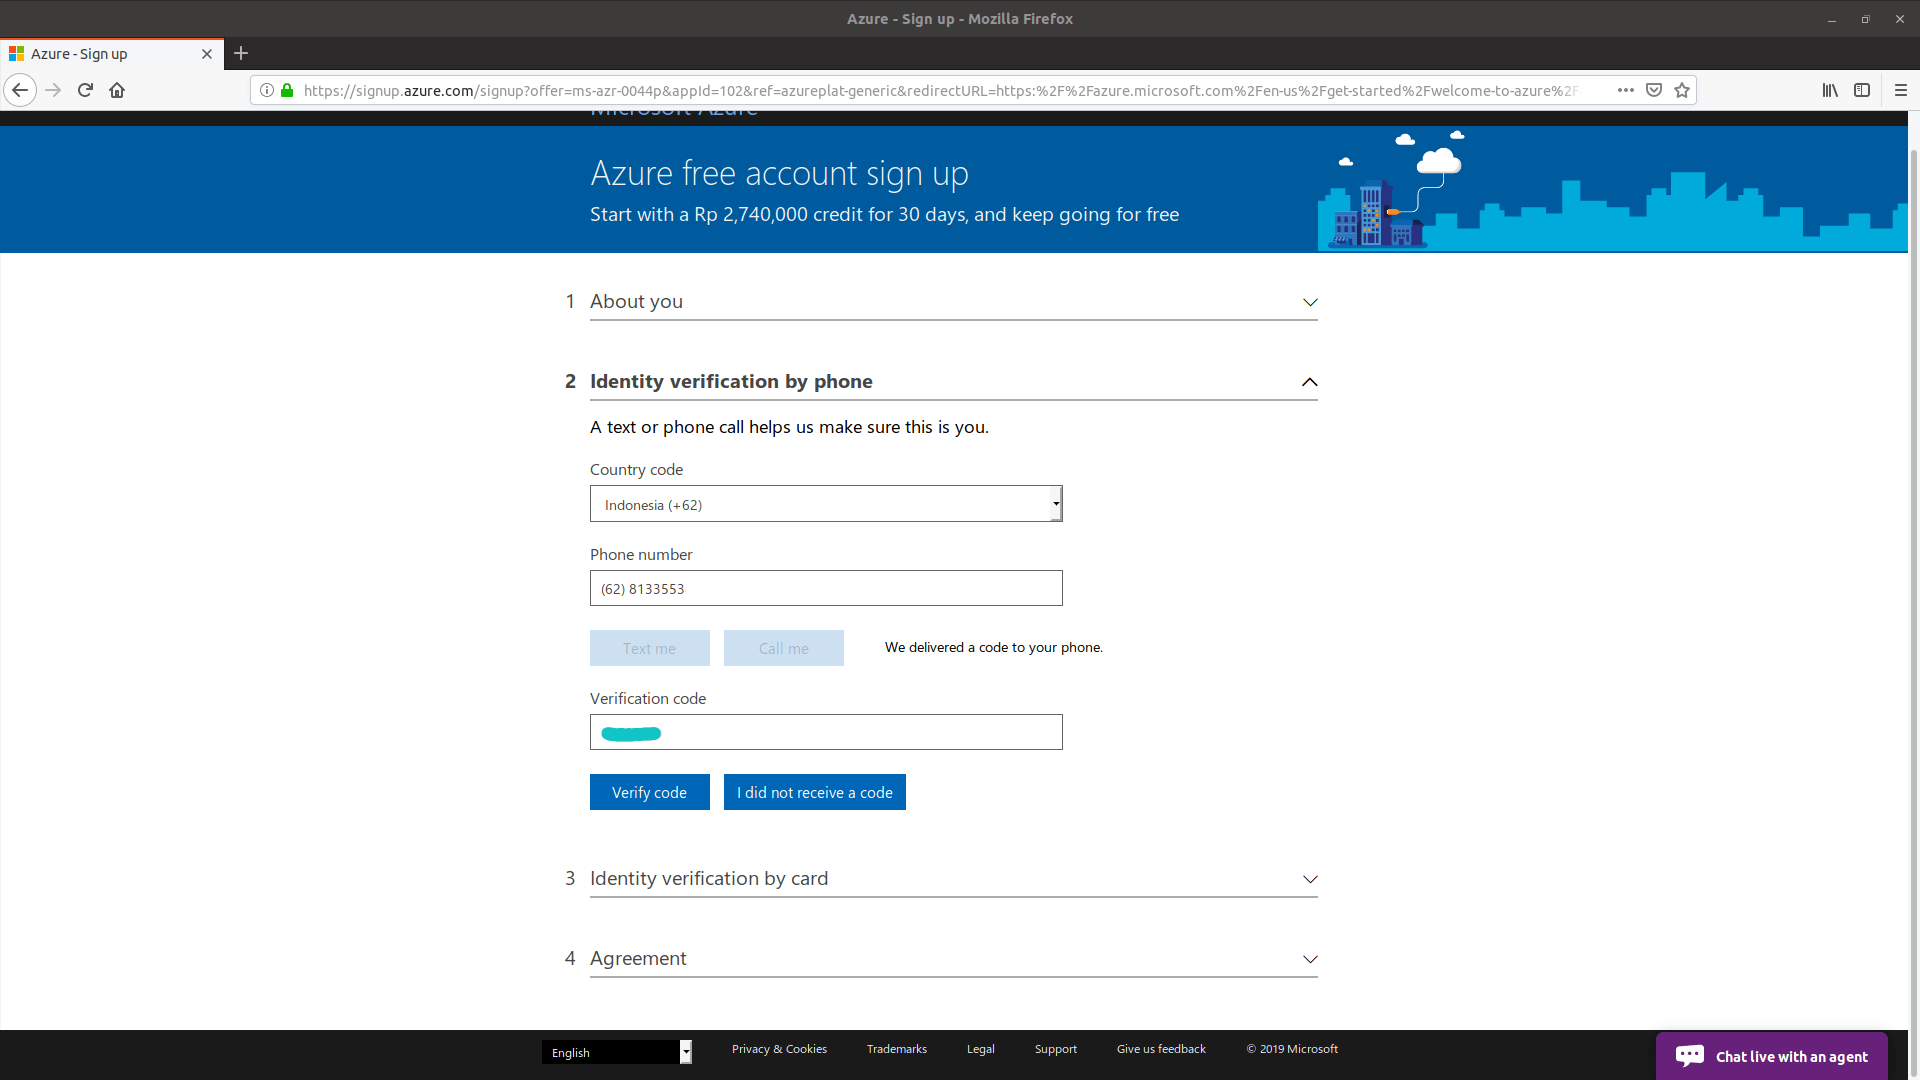Screen dimensions: 1920x1080
Task: Open the Firefox Library icon
Action: click(1829, 90)
